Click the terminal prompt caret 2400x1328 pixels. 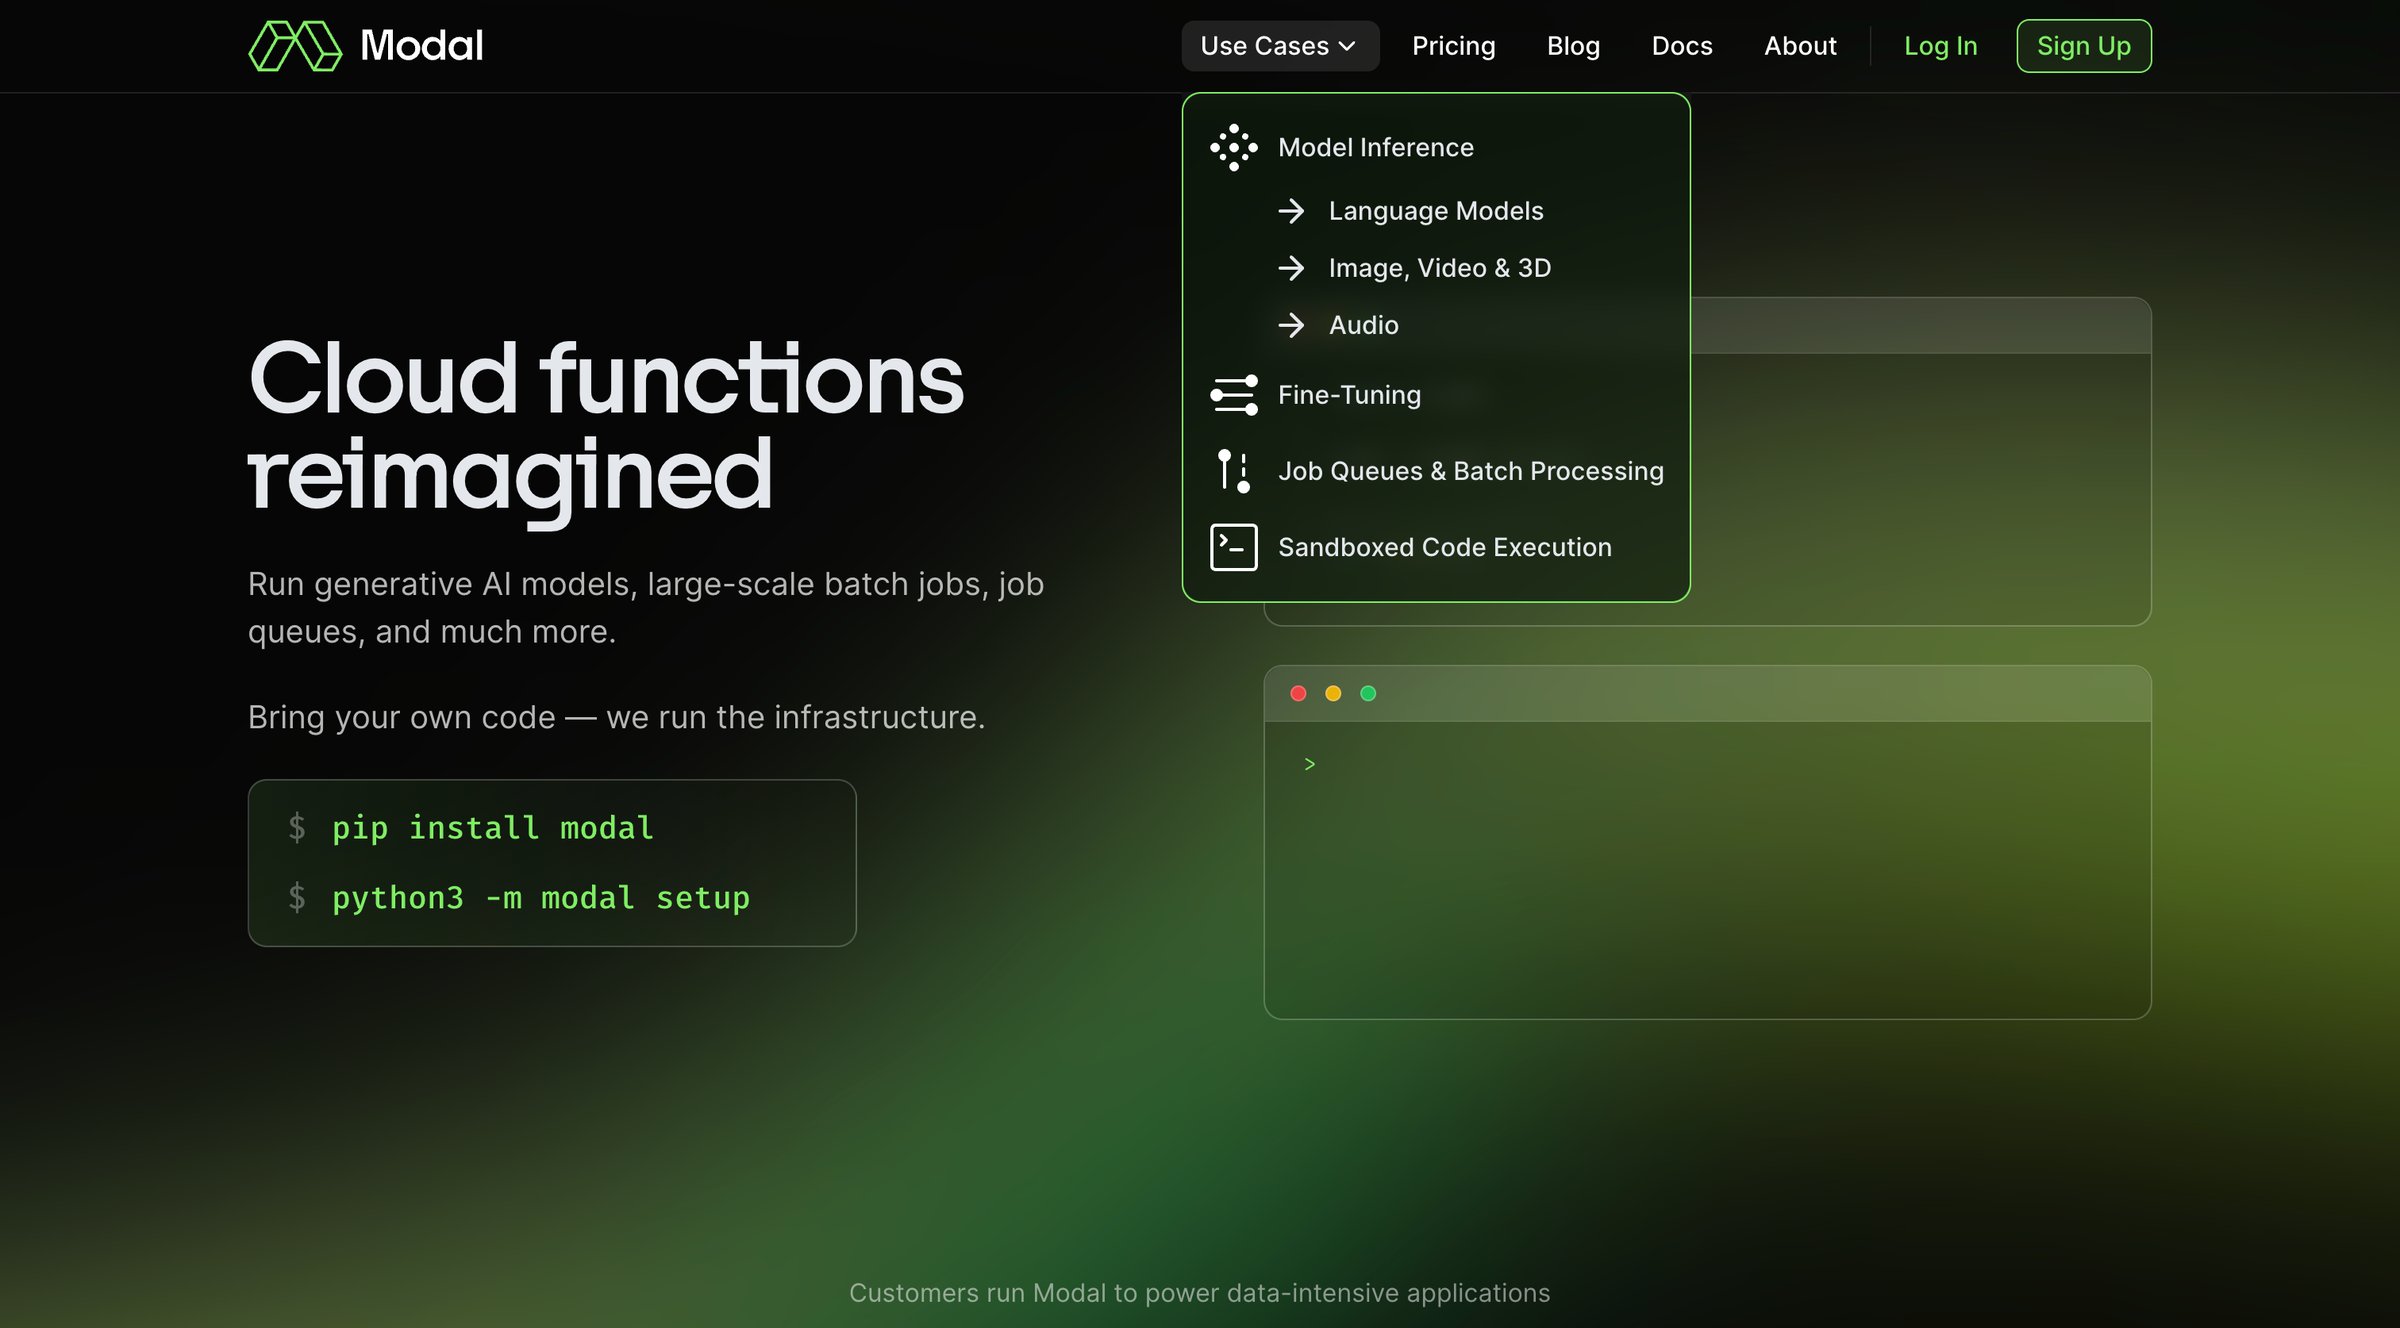pyautogui.click(x=1309, y=764)
